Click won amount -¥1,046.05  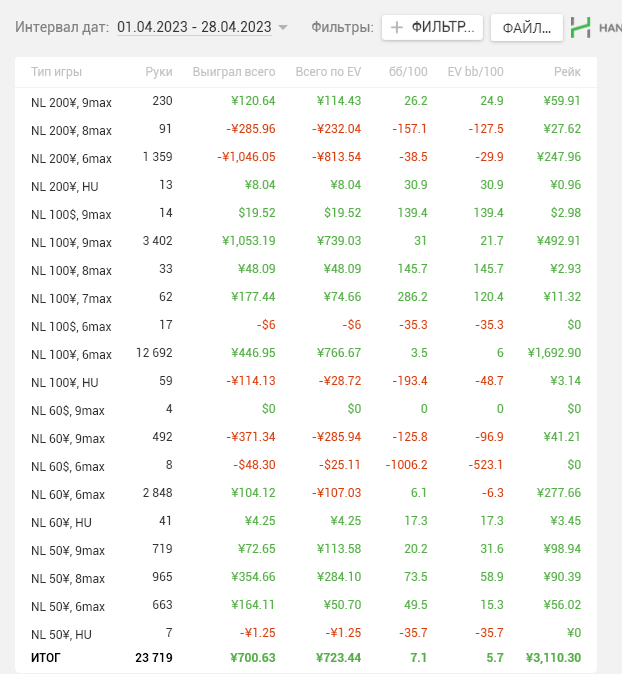(x=246, y=157)
